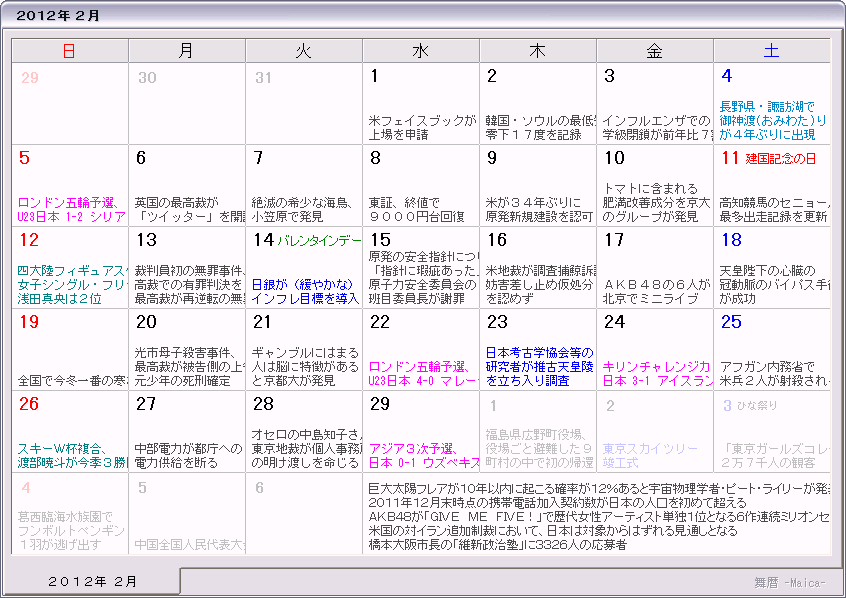The image size is (846, 598).
Task: Select greyed March 5 with 中国全国人民代表大 entry
Action: [187, 514]
